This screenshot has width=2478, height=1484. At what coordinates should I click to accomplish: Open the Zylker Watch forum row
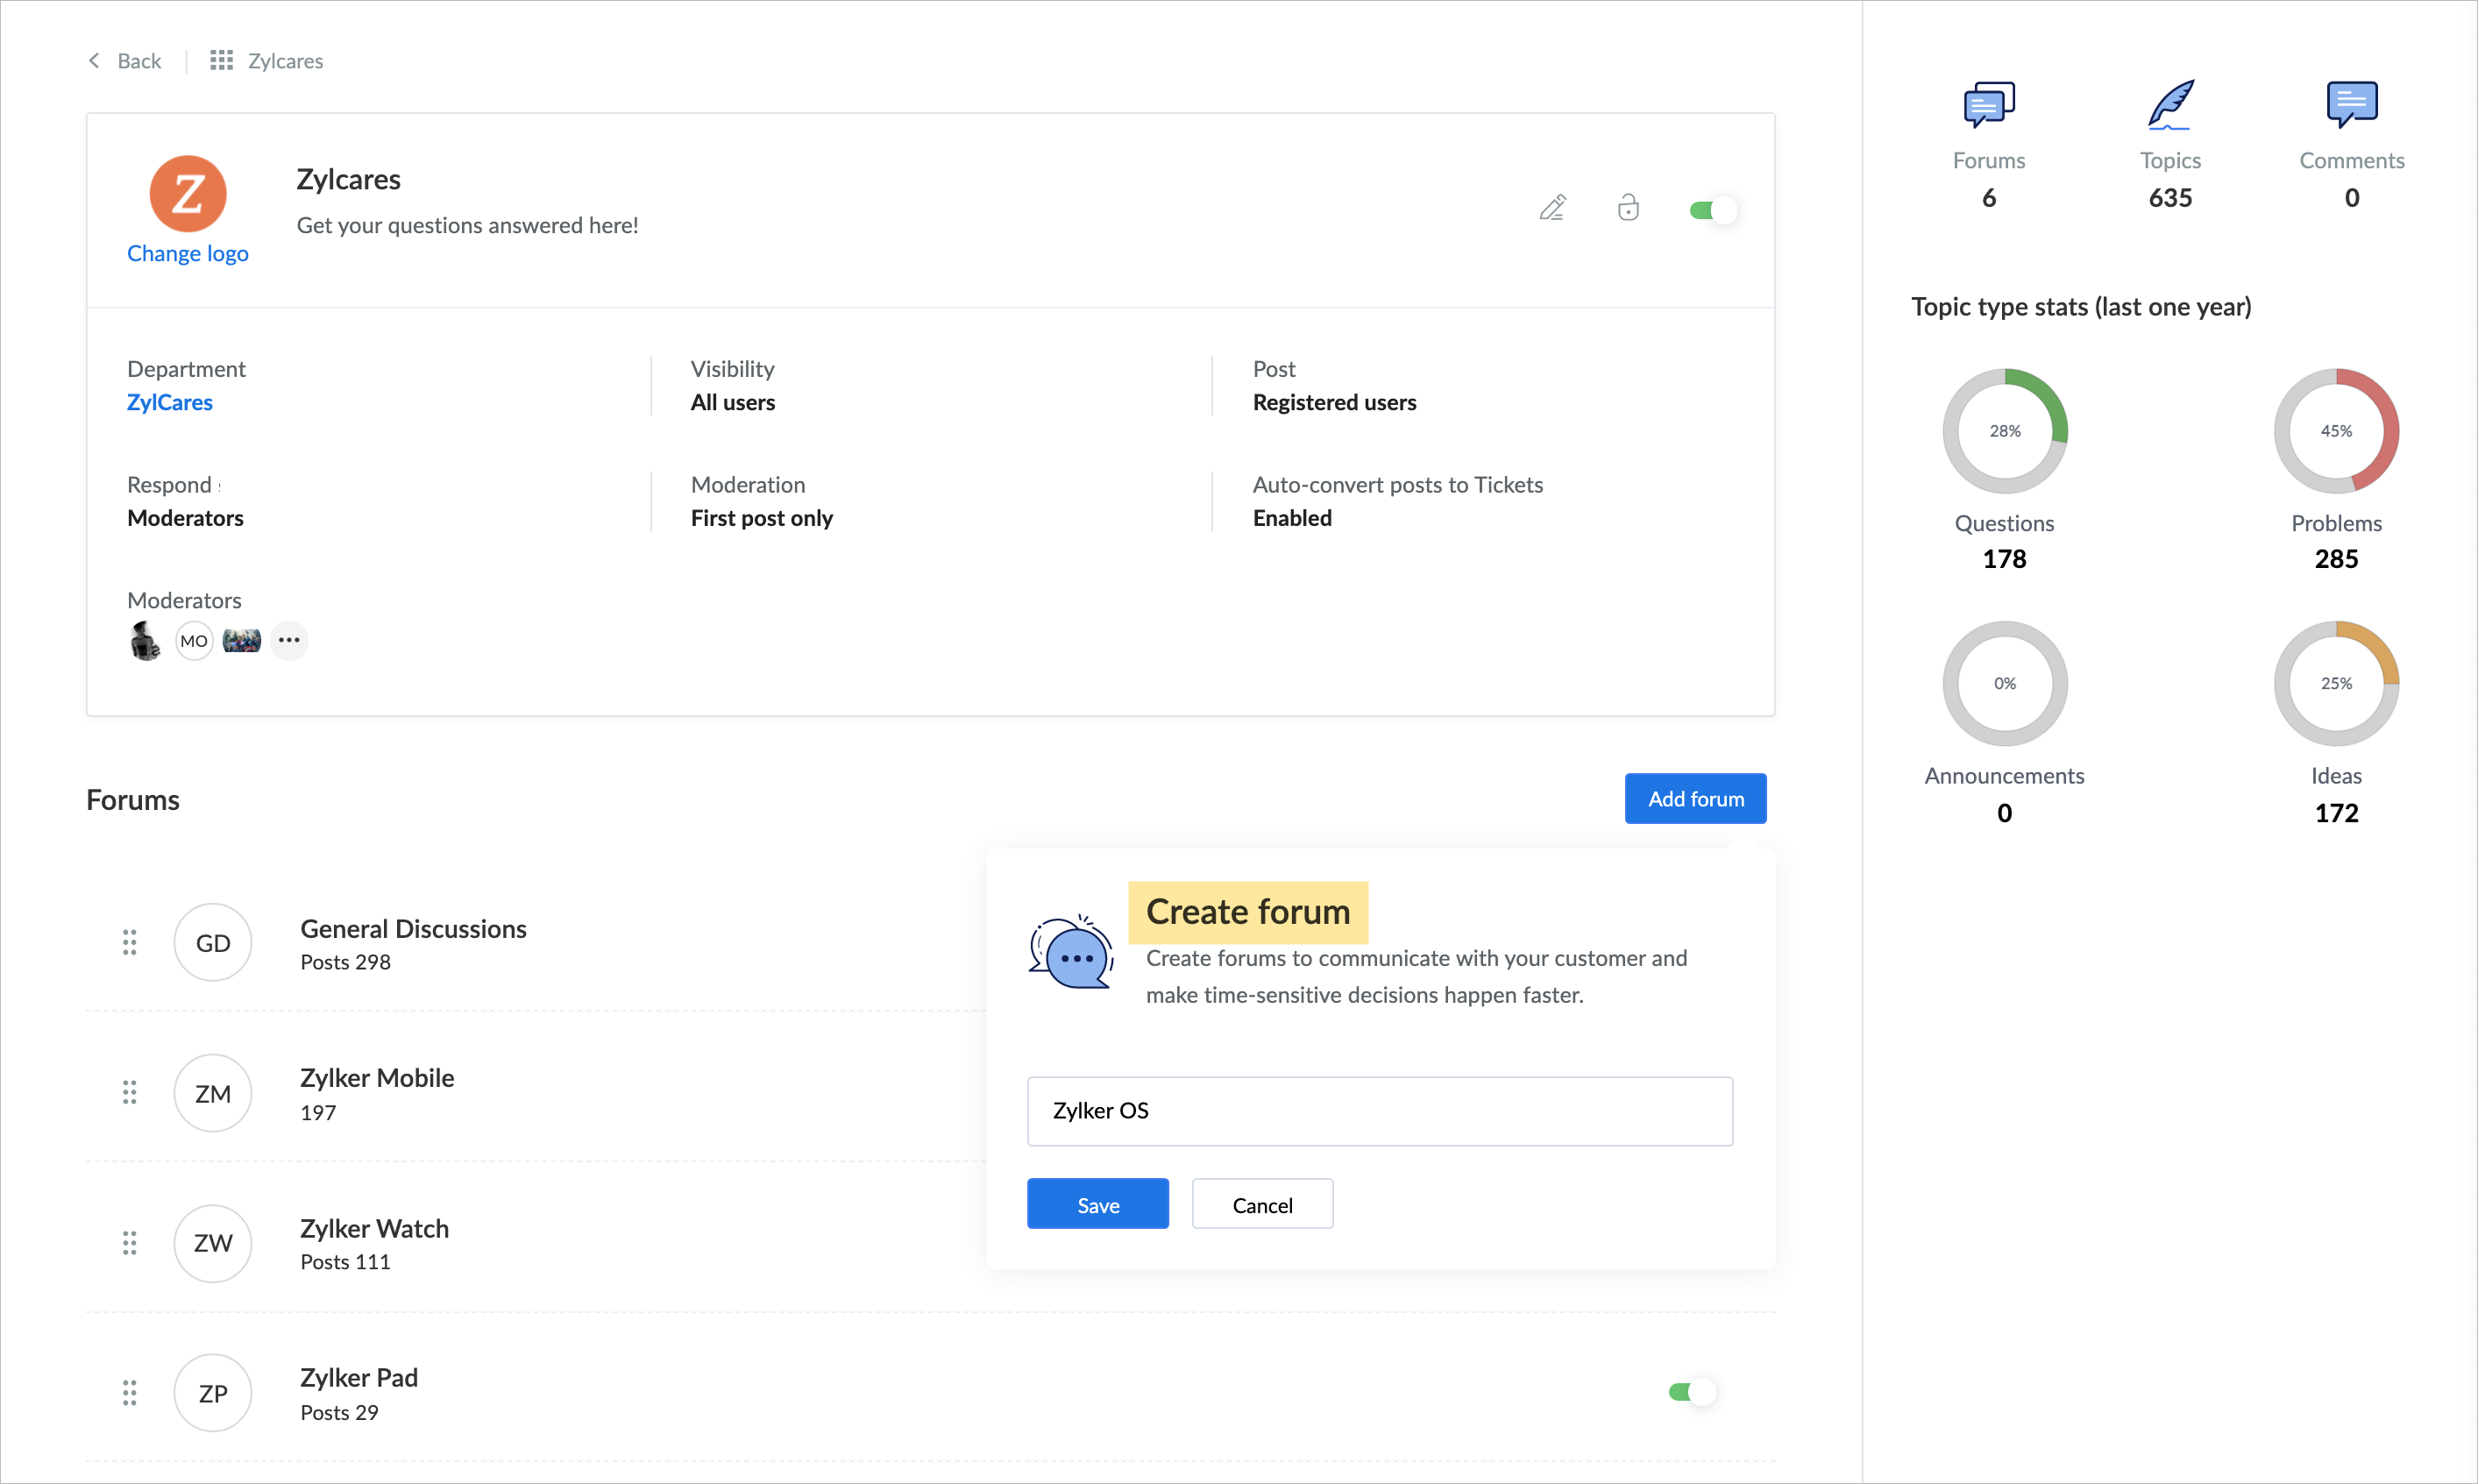374,1229
